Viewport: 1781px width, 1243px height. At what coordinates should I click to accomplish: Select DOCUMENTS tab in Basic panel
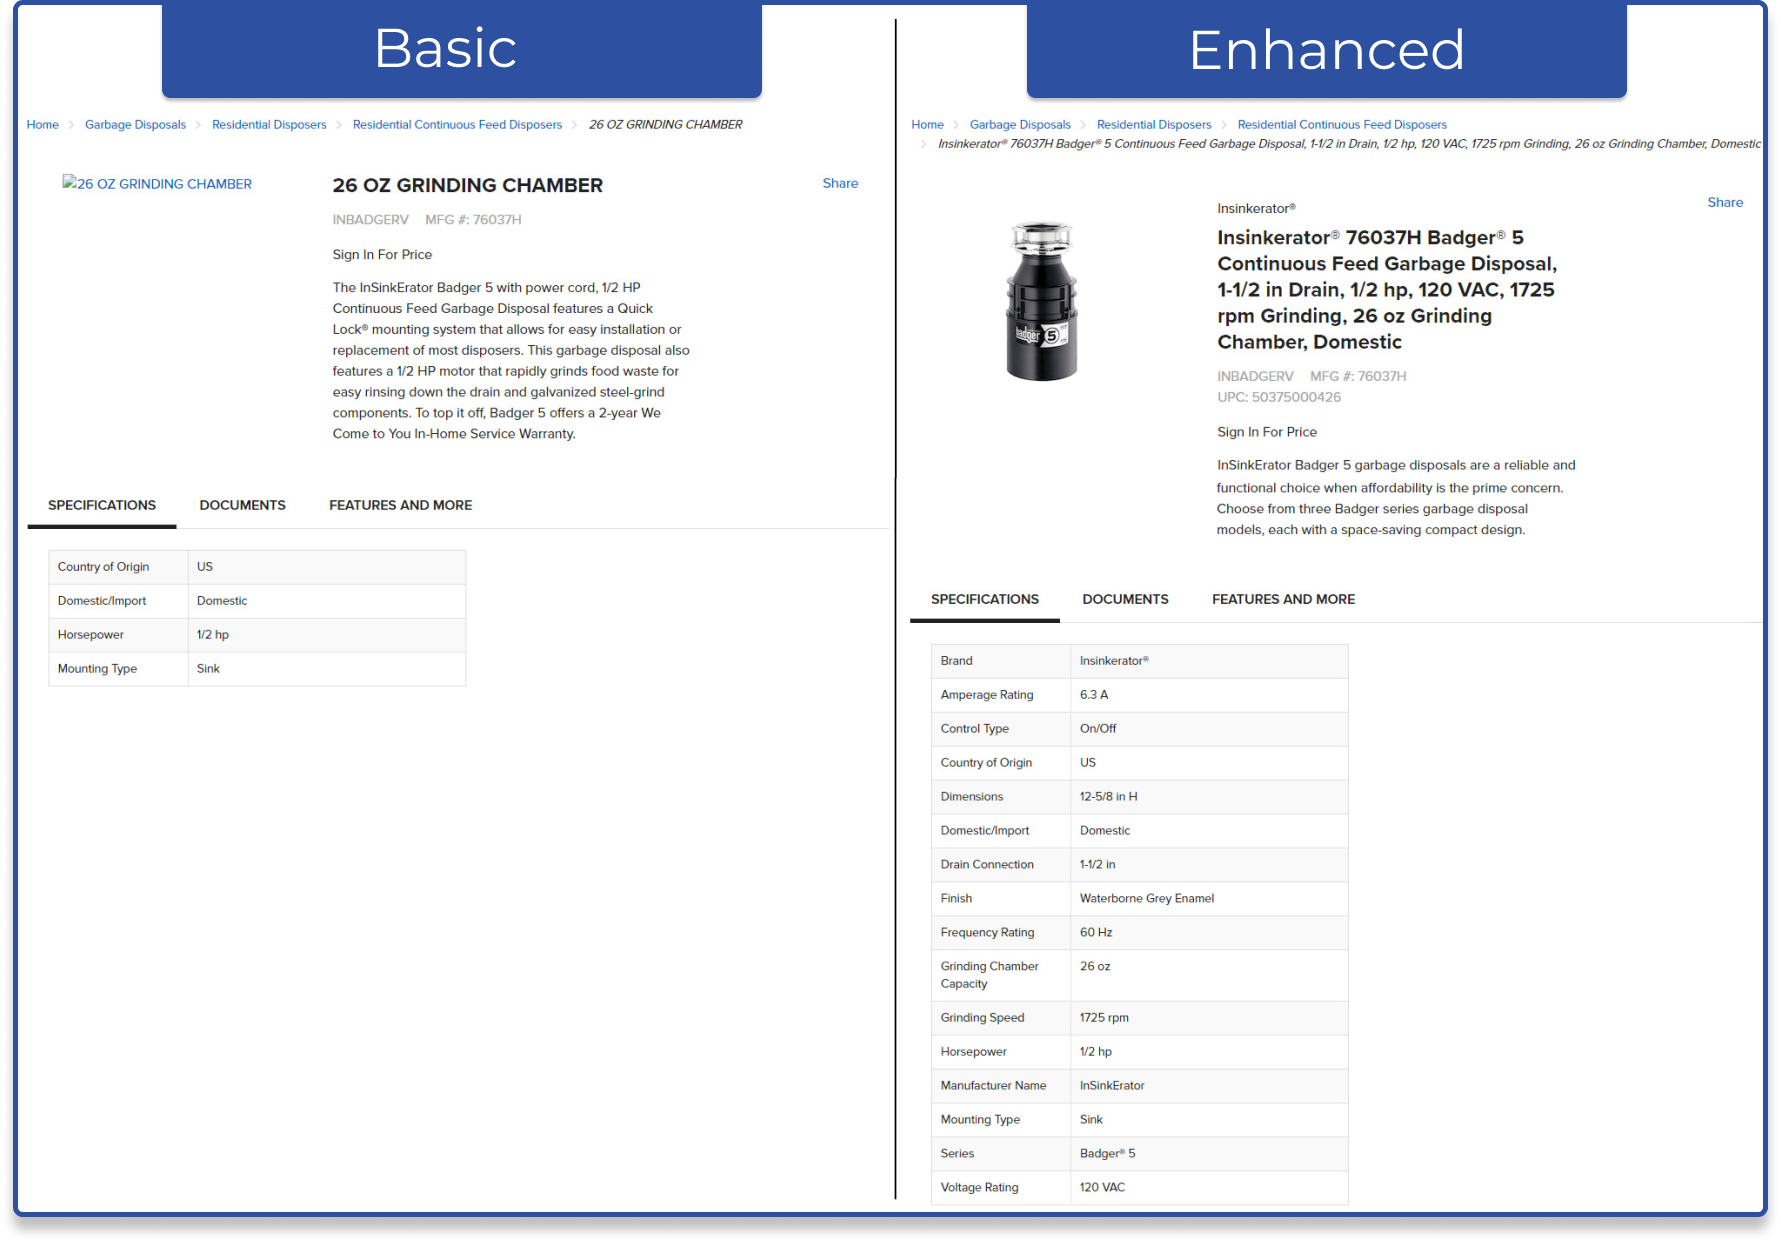click(242, 505)
